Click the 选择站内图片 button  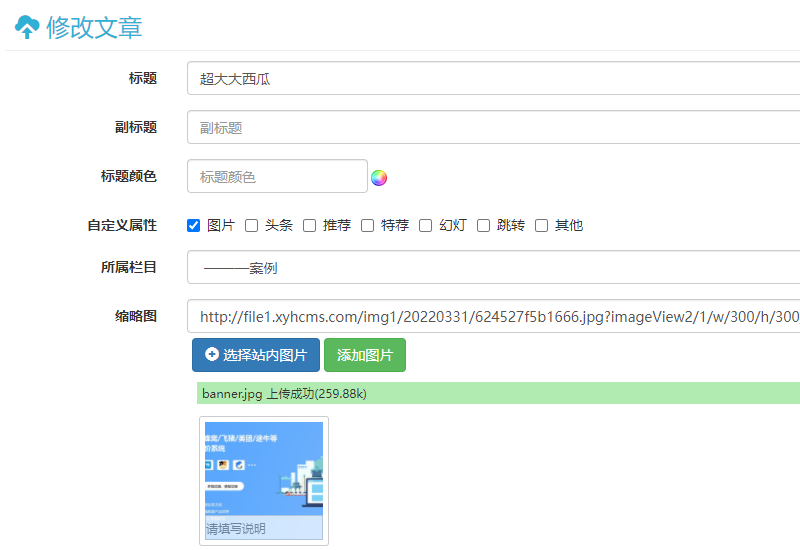coord(256,355)
